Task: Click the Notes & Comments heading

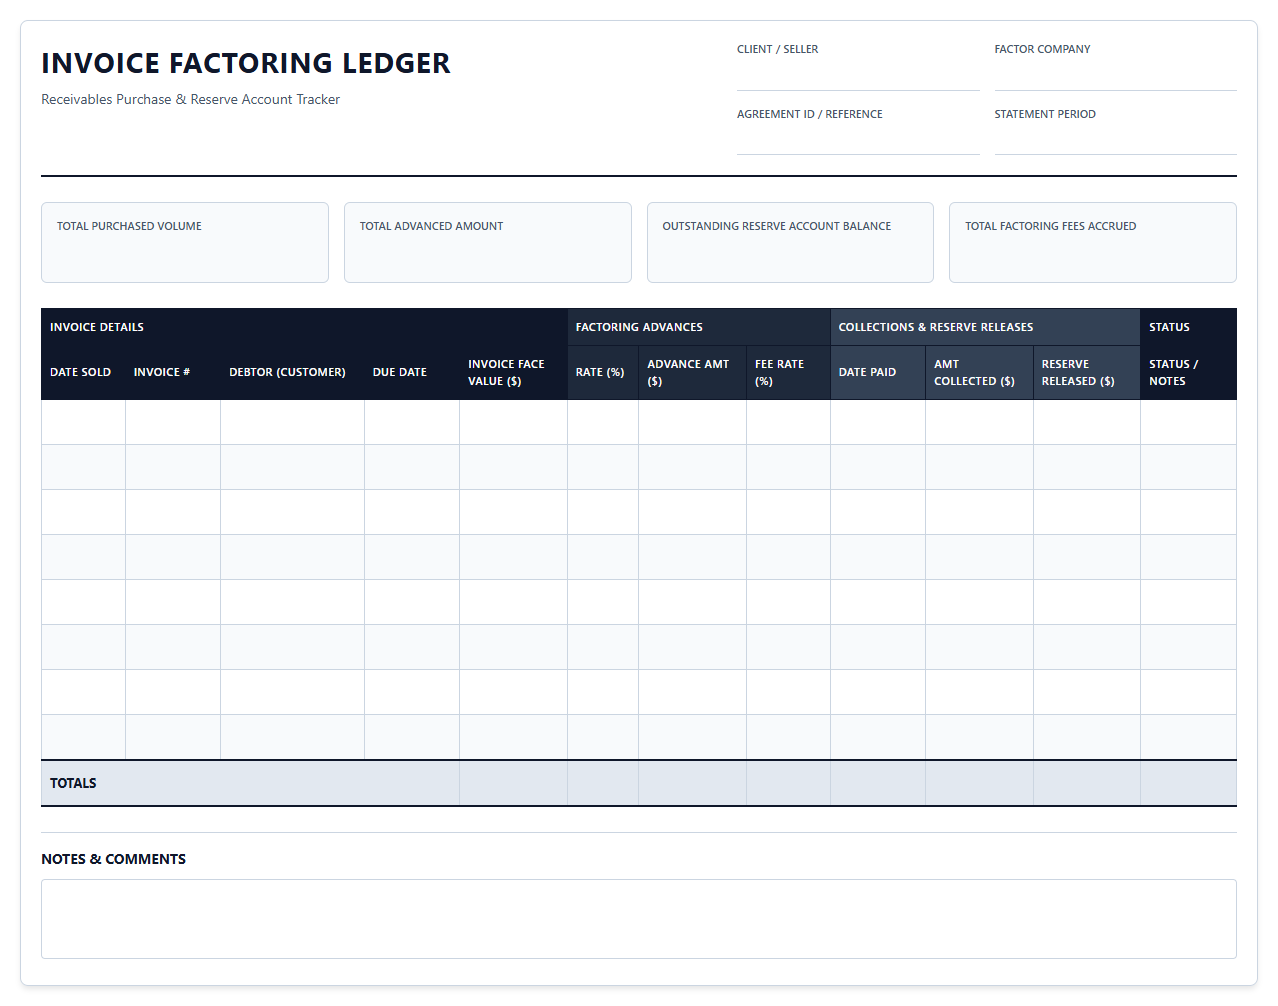Action: tap(113, 859)
